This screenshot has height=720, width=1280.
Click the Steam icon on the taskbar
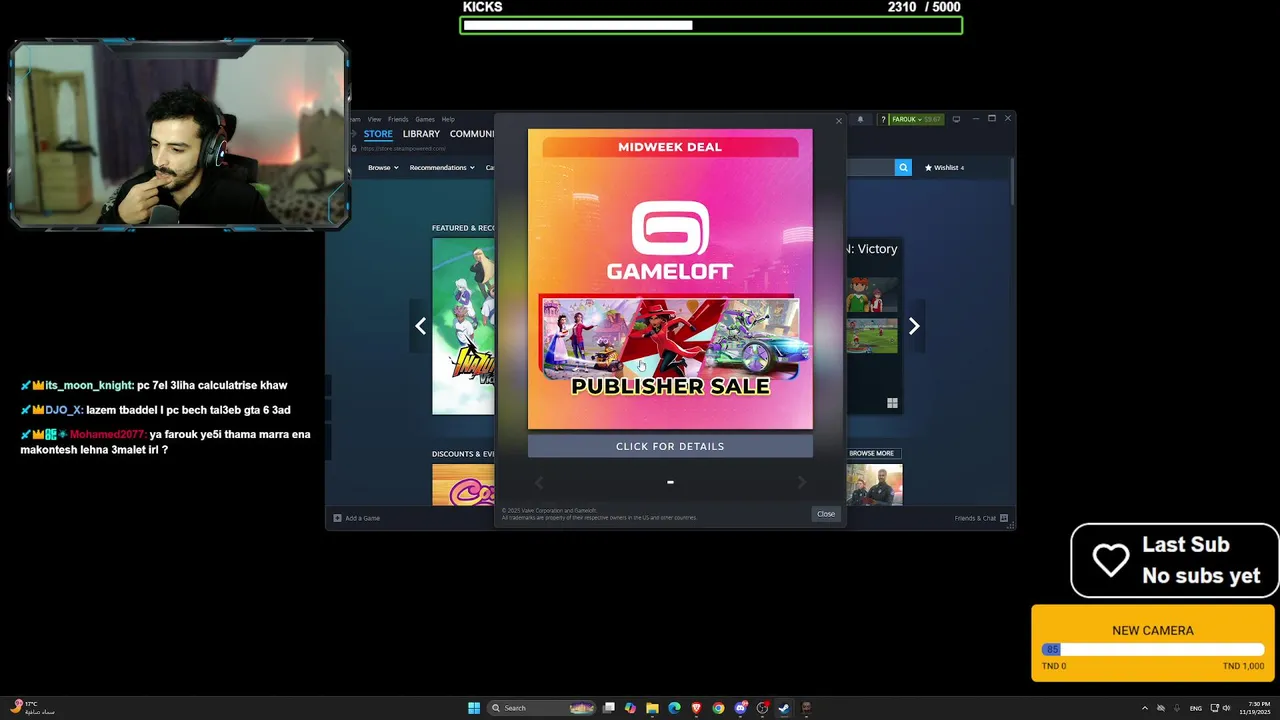784,708
